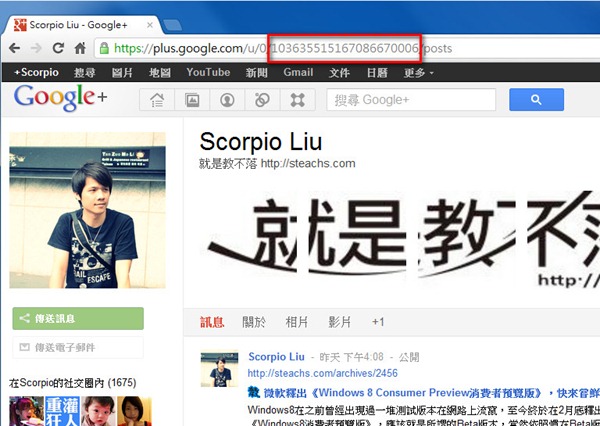Go to the browser Home icon
The height and width of the screenshot is (426, 600).
click(80, 48)
